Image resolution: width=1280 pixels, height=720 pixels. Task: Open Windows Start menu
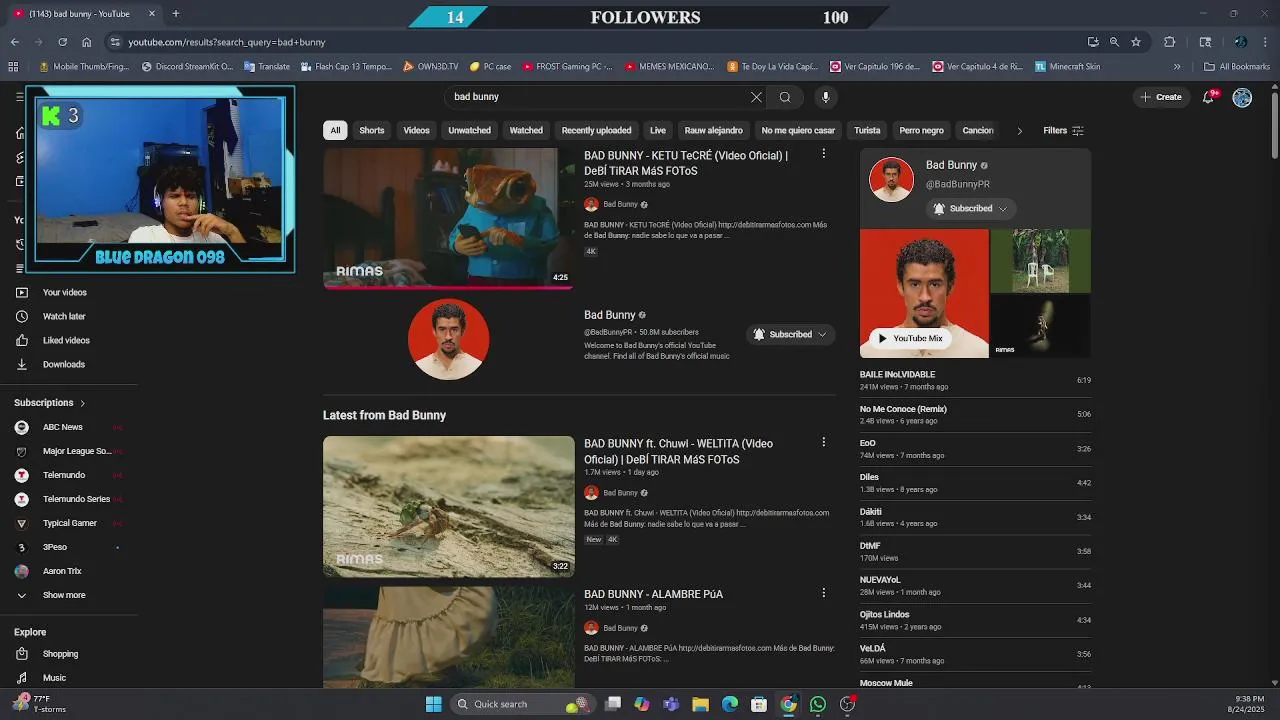tap(433, 704)
